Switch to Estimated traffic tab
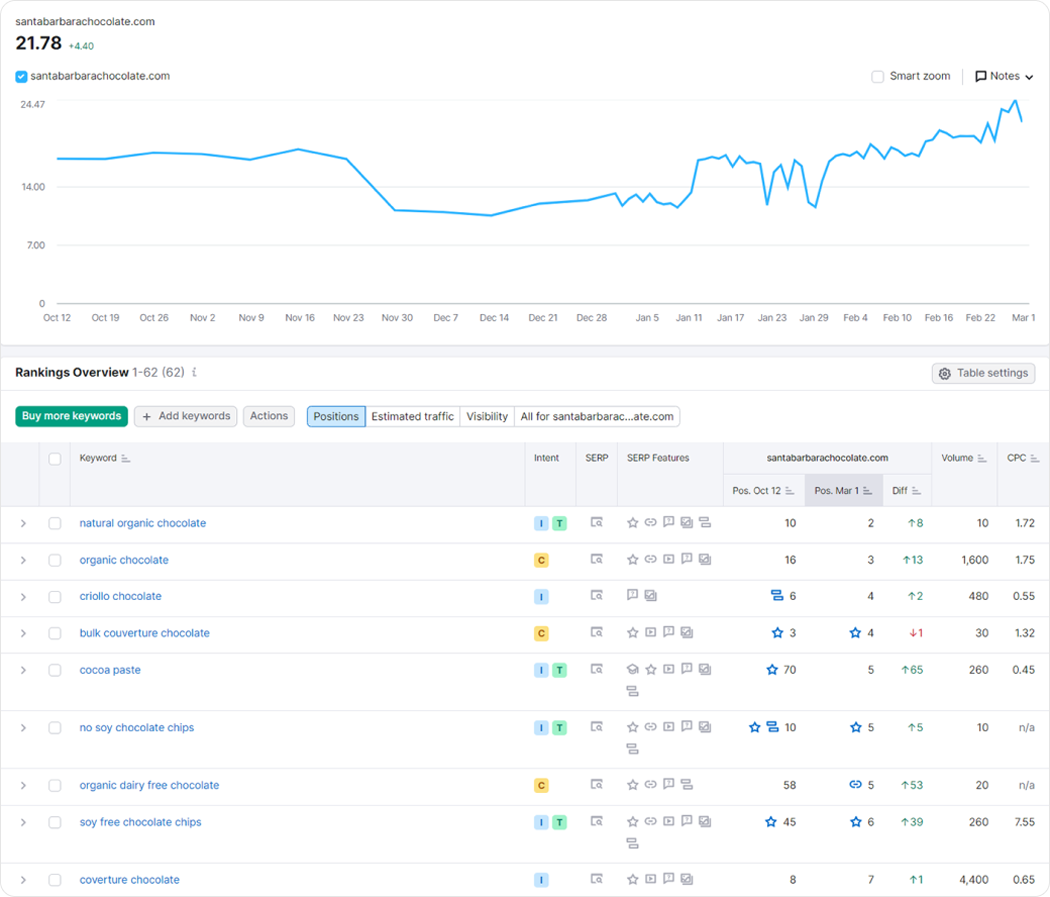Screen dimensions: 1050x897 pyautogui.click(x=412, y=416)
